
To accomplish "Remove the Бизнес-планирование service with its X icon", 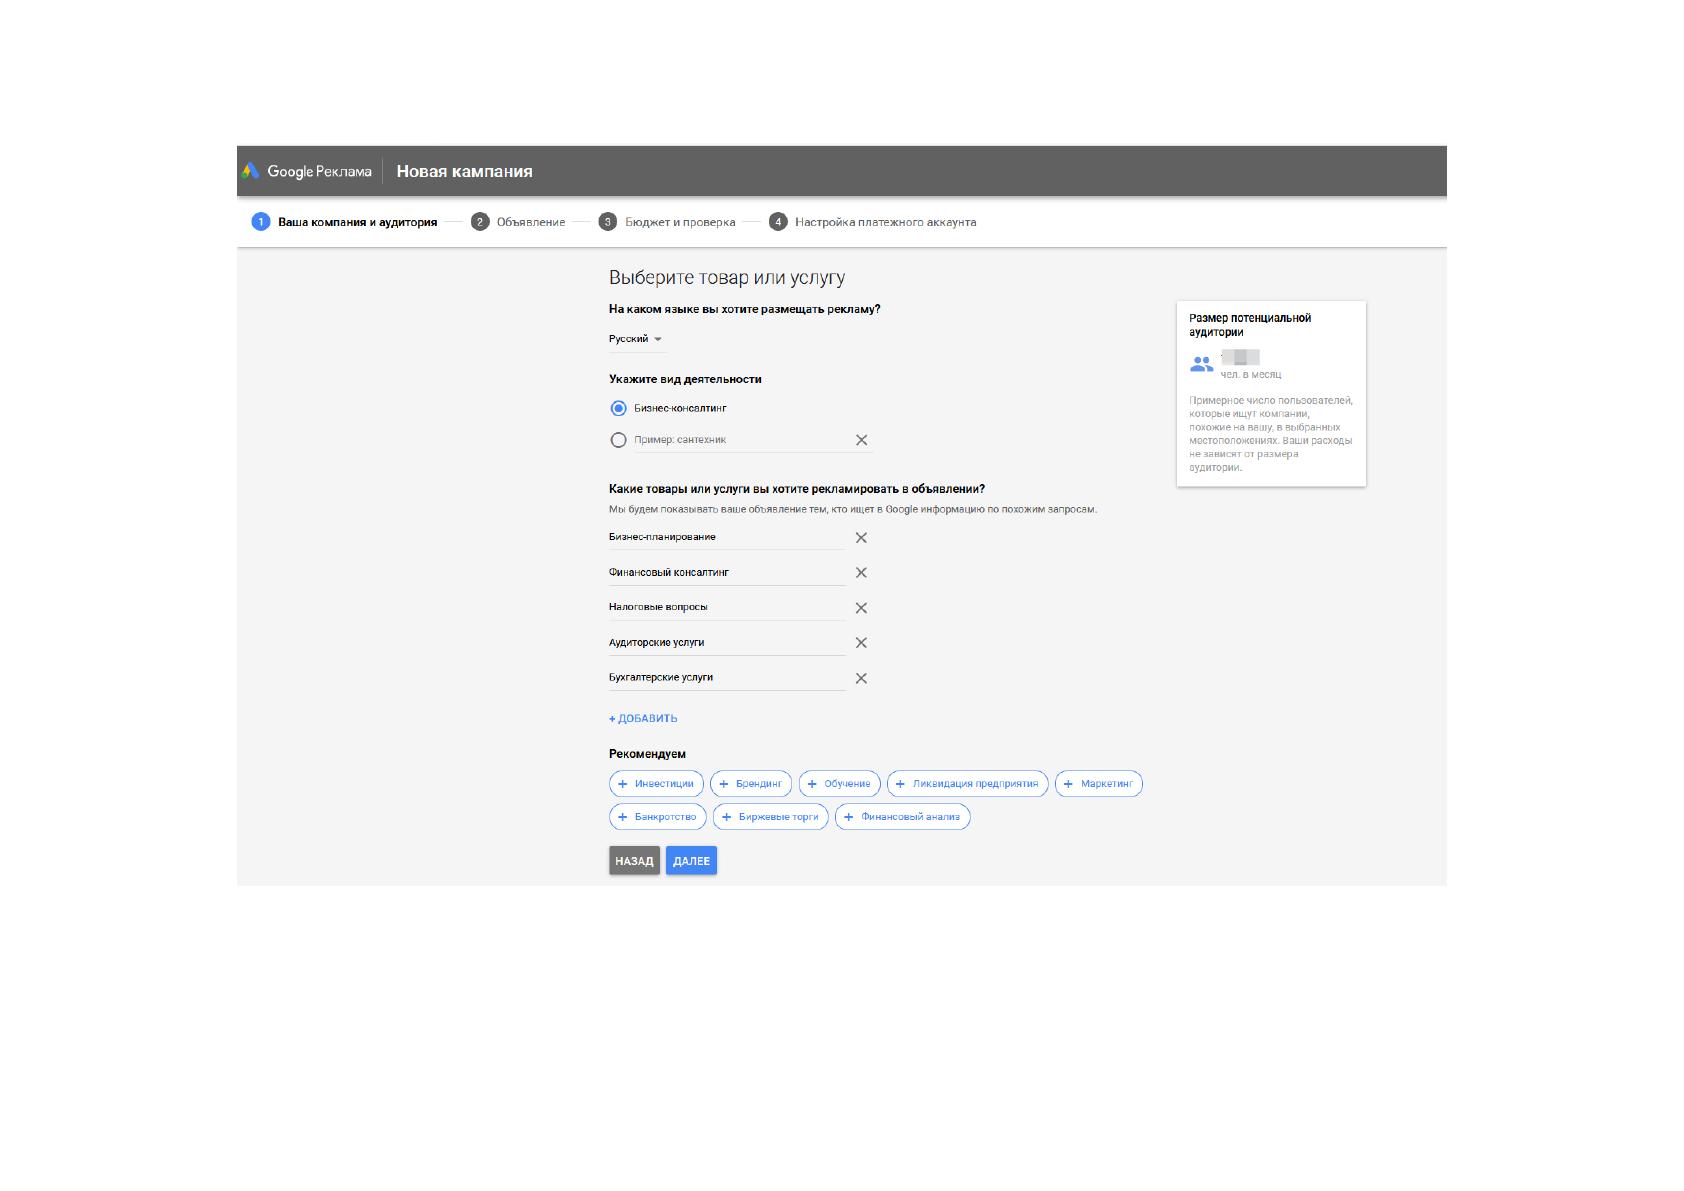I will [x=861, y=538].
